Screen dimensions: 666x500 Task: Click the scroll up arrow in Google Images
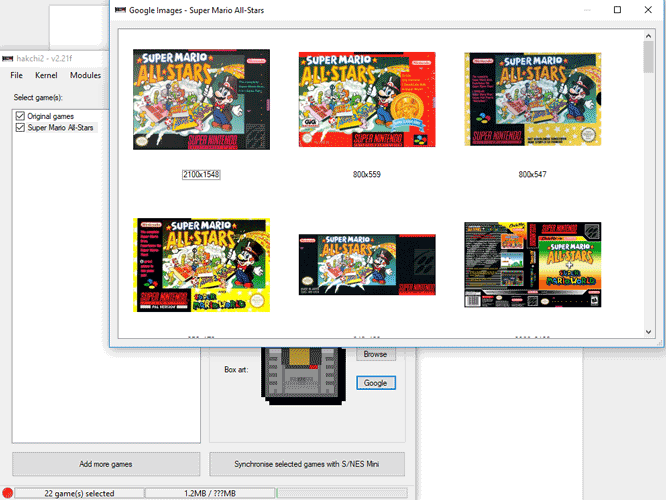click(x=648, y=36)
